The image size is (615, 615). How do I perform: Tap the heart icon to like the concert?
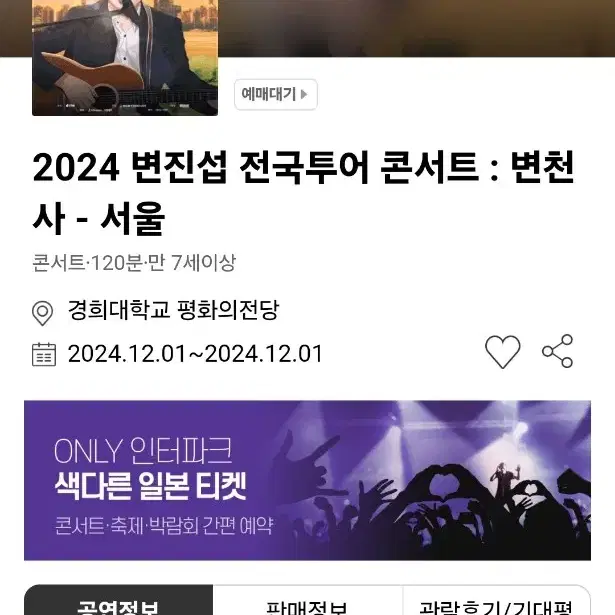tap(502, 352)
